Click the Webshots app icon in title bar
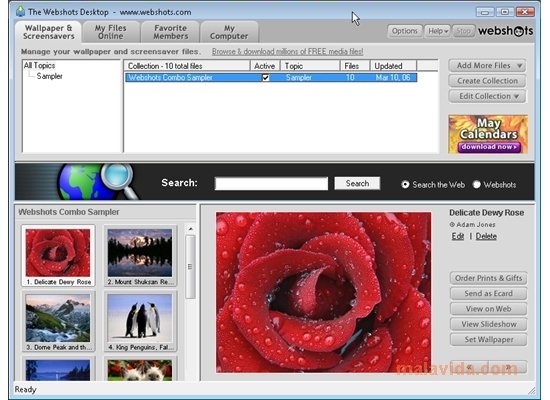This screenshot has height=400, width=550. click(20, 12)
